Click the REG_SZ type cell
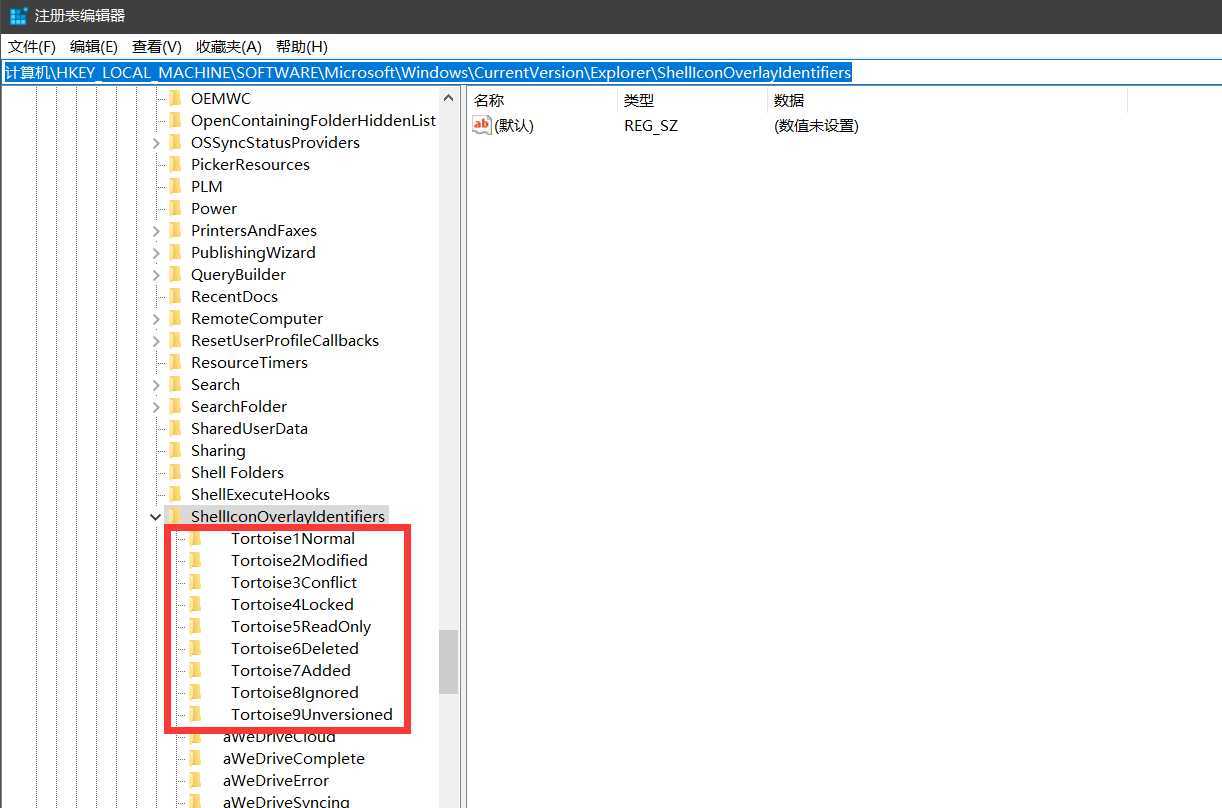 pyautogui.click(x=651, y=126)
